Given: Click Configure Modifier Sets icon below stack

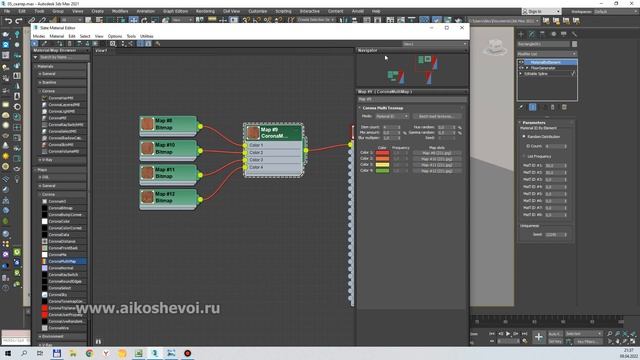Looking at the screenshot, I should tap(564, 107).
